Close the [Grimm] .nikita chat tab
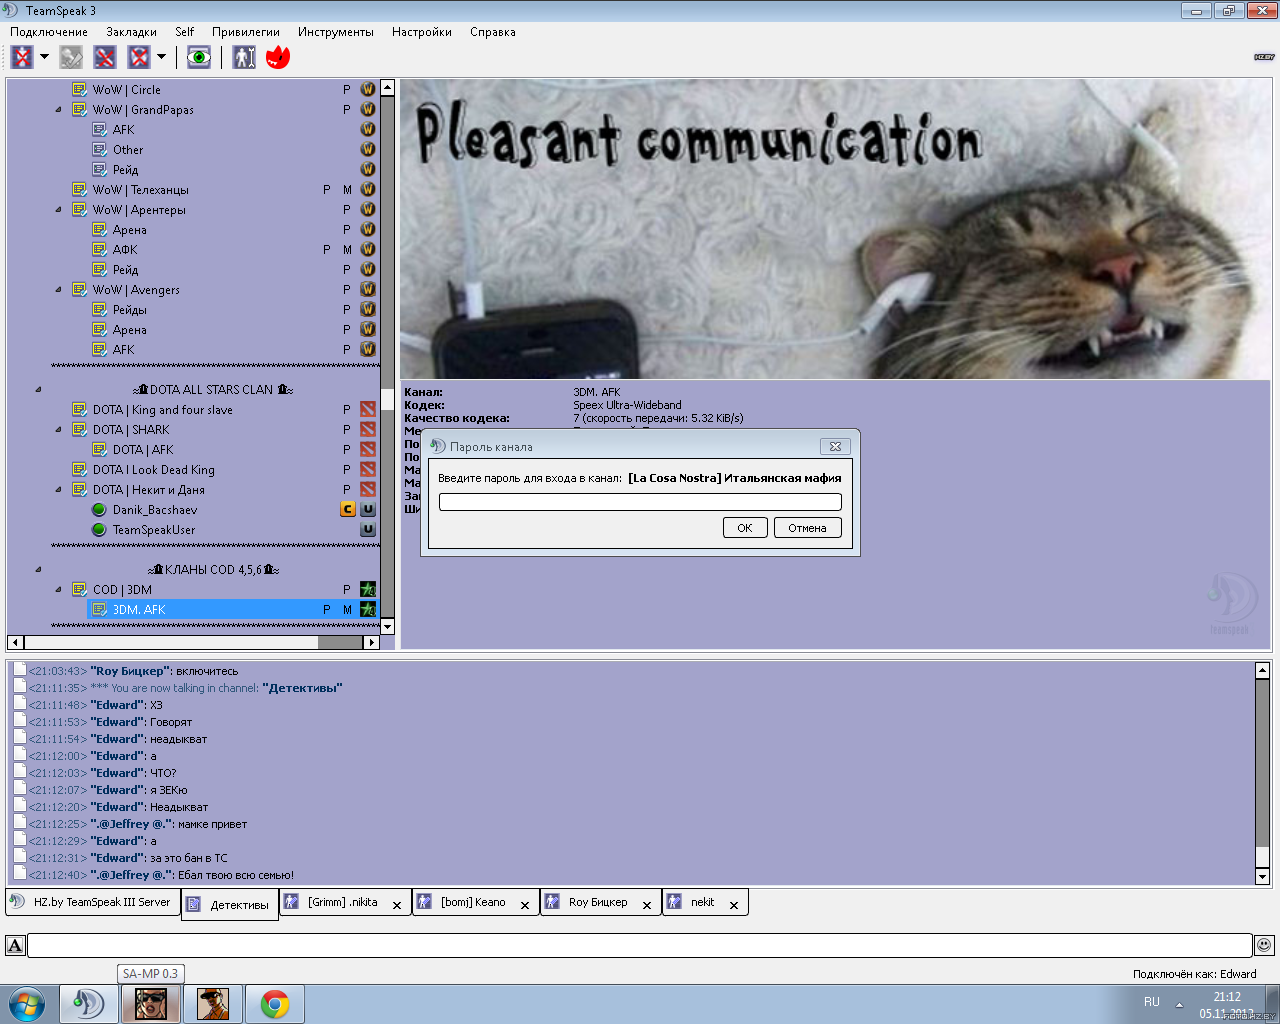 point(397,905)
